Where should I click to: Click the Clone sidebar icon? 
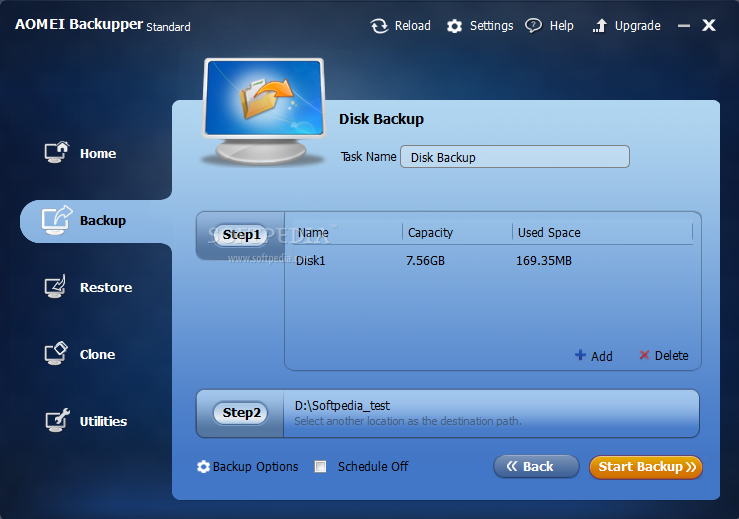coord(56,354)
